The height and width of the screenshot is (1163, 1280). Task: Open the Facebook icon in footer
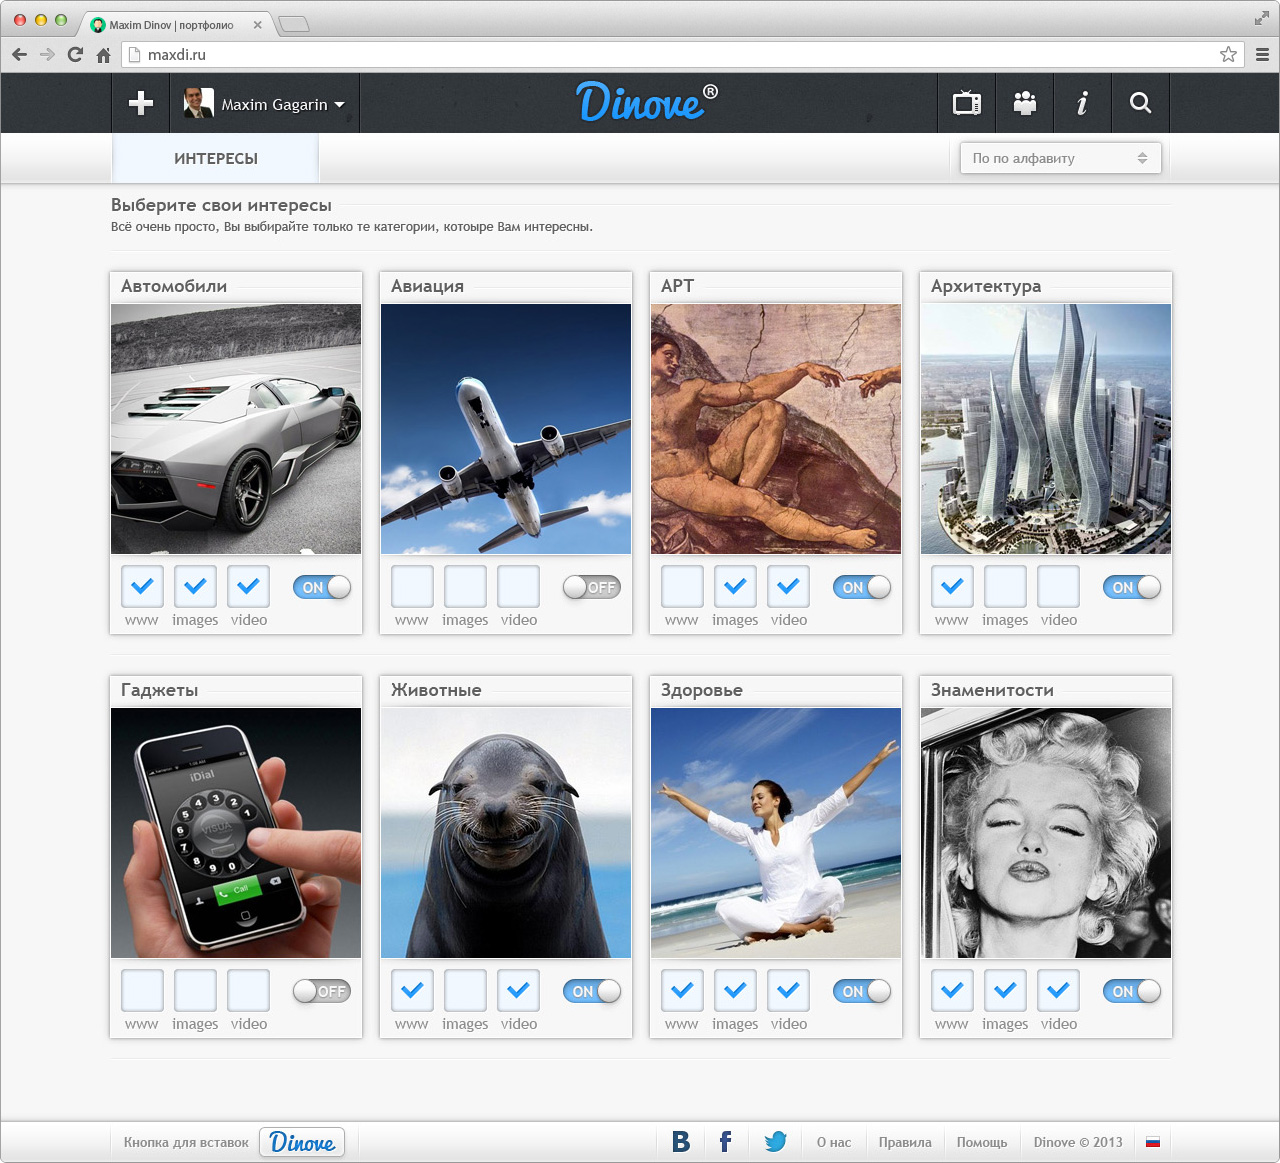(x=726, y=1142)
